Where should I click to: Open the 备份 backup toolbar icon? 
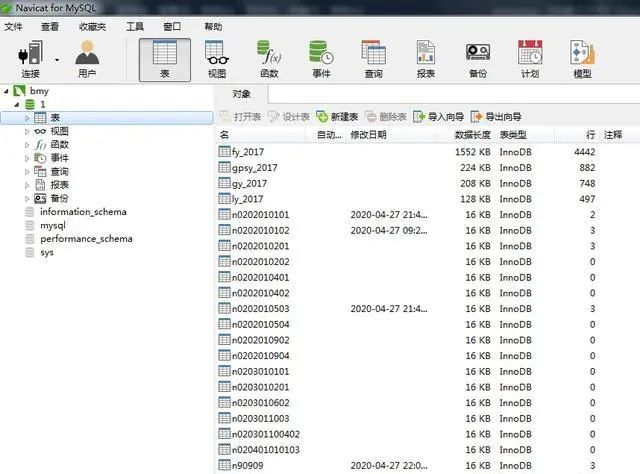[x=478, y=59]
